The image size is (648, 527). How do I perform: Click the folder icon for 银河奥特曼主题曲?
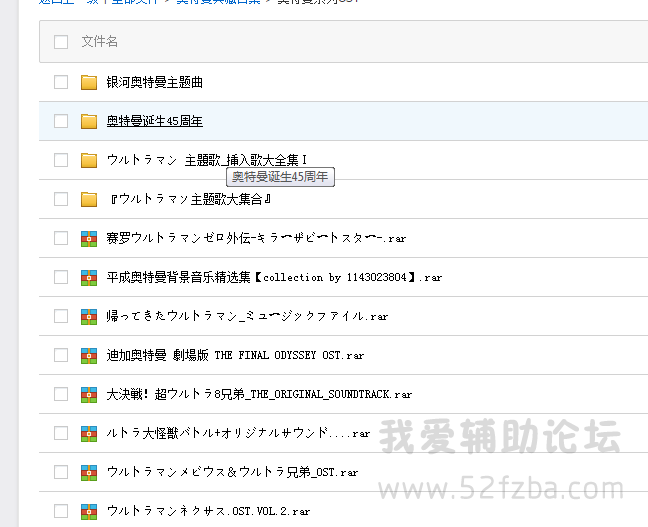[x=89, y=82]
